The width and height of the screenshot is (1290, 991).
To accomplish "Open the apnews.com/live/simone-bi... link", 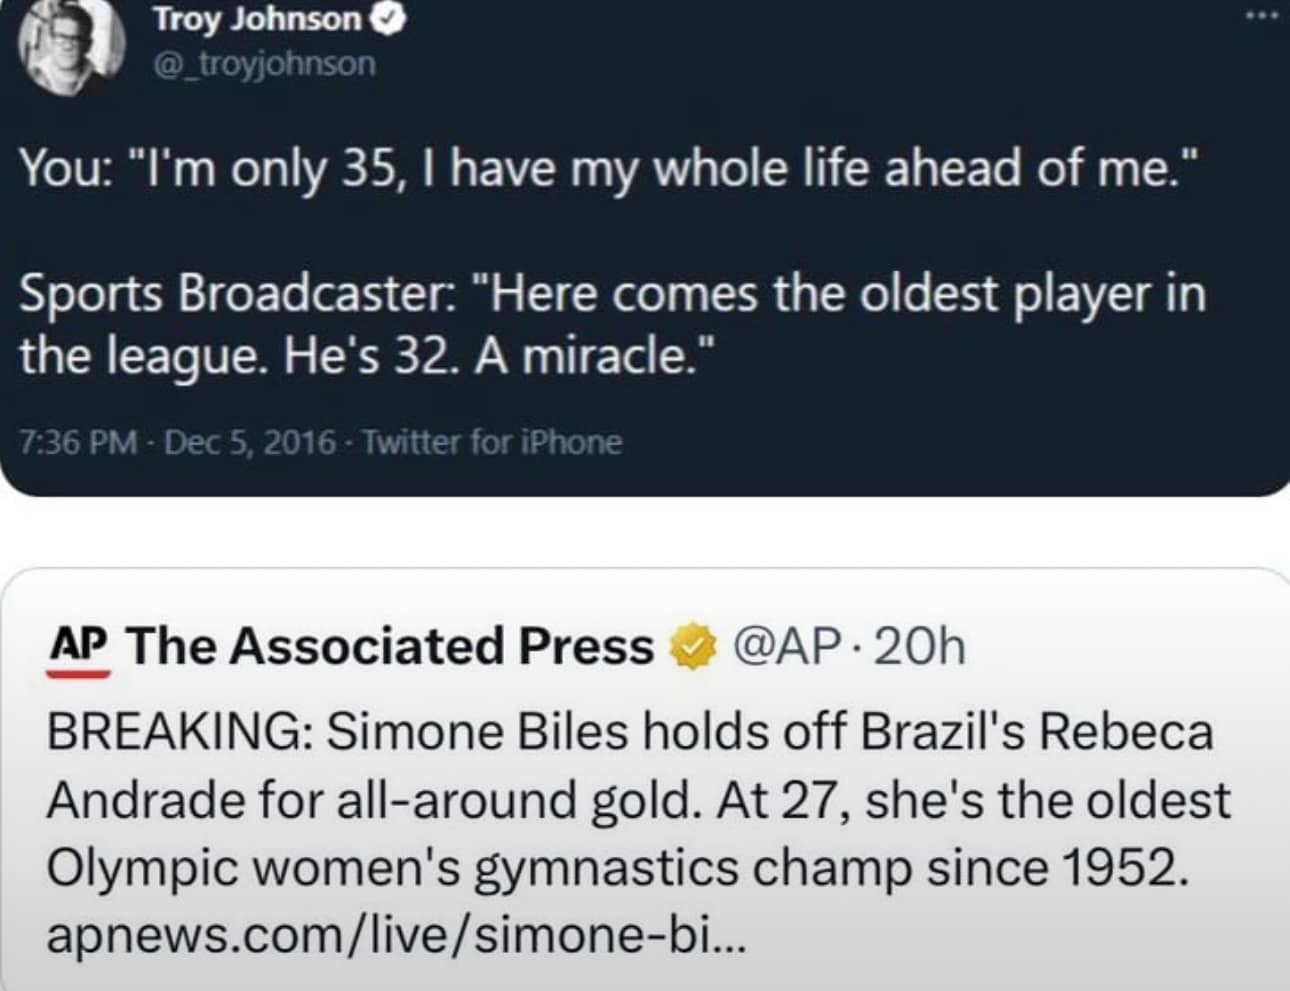I will [396, 934].
